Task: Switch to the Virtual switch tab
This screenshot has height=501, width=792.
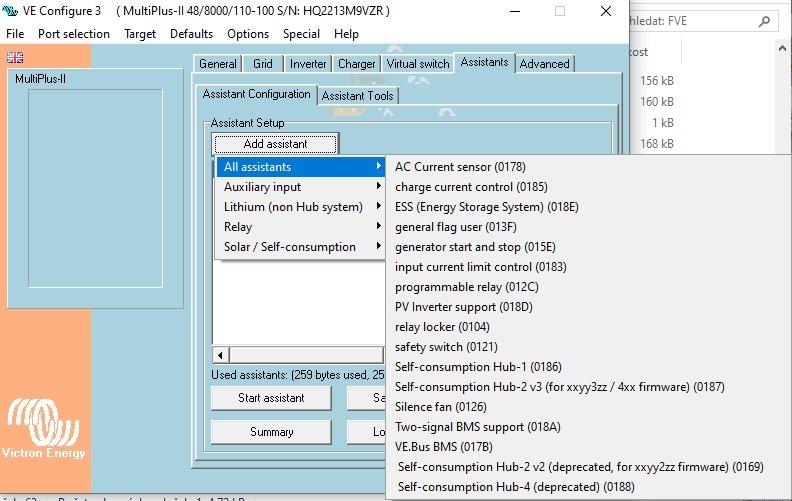Action: (x=418, y=64)
